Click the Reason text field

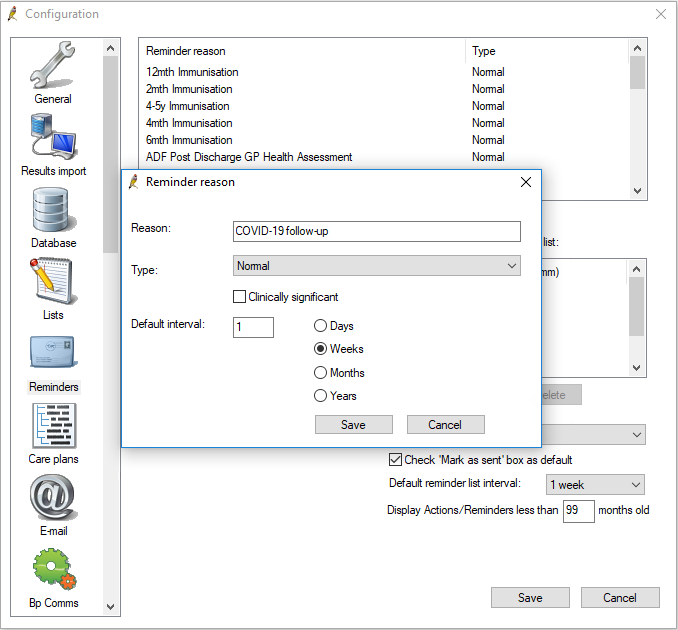[x=376, y=231]
